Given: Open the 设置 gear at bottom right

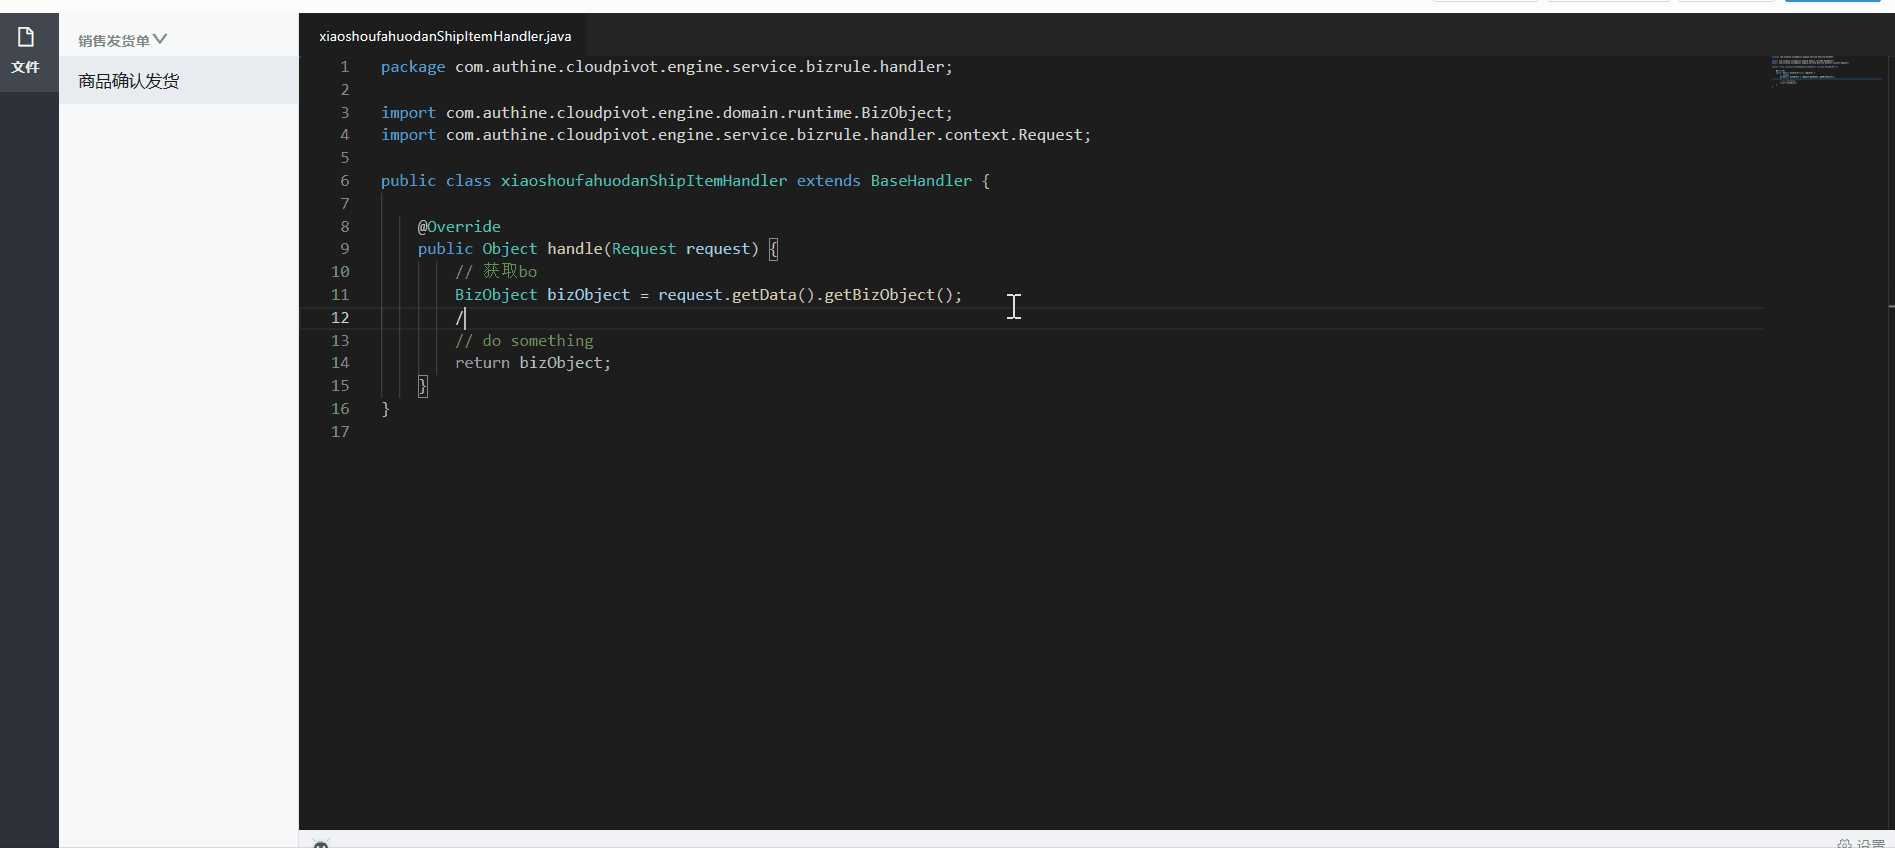Looking at the screenshot, I should point(1860,843).
